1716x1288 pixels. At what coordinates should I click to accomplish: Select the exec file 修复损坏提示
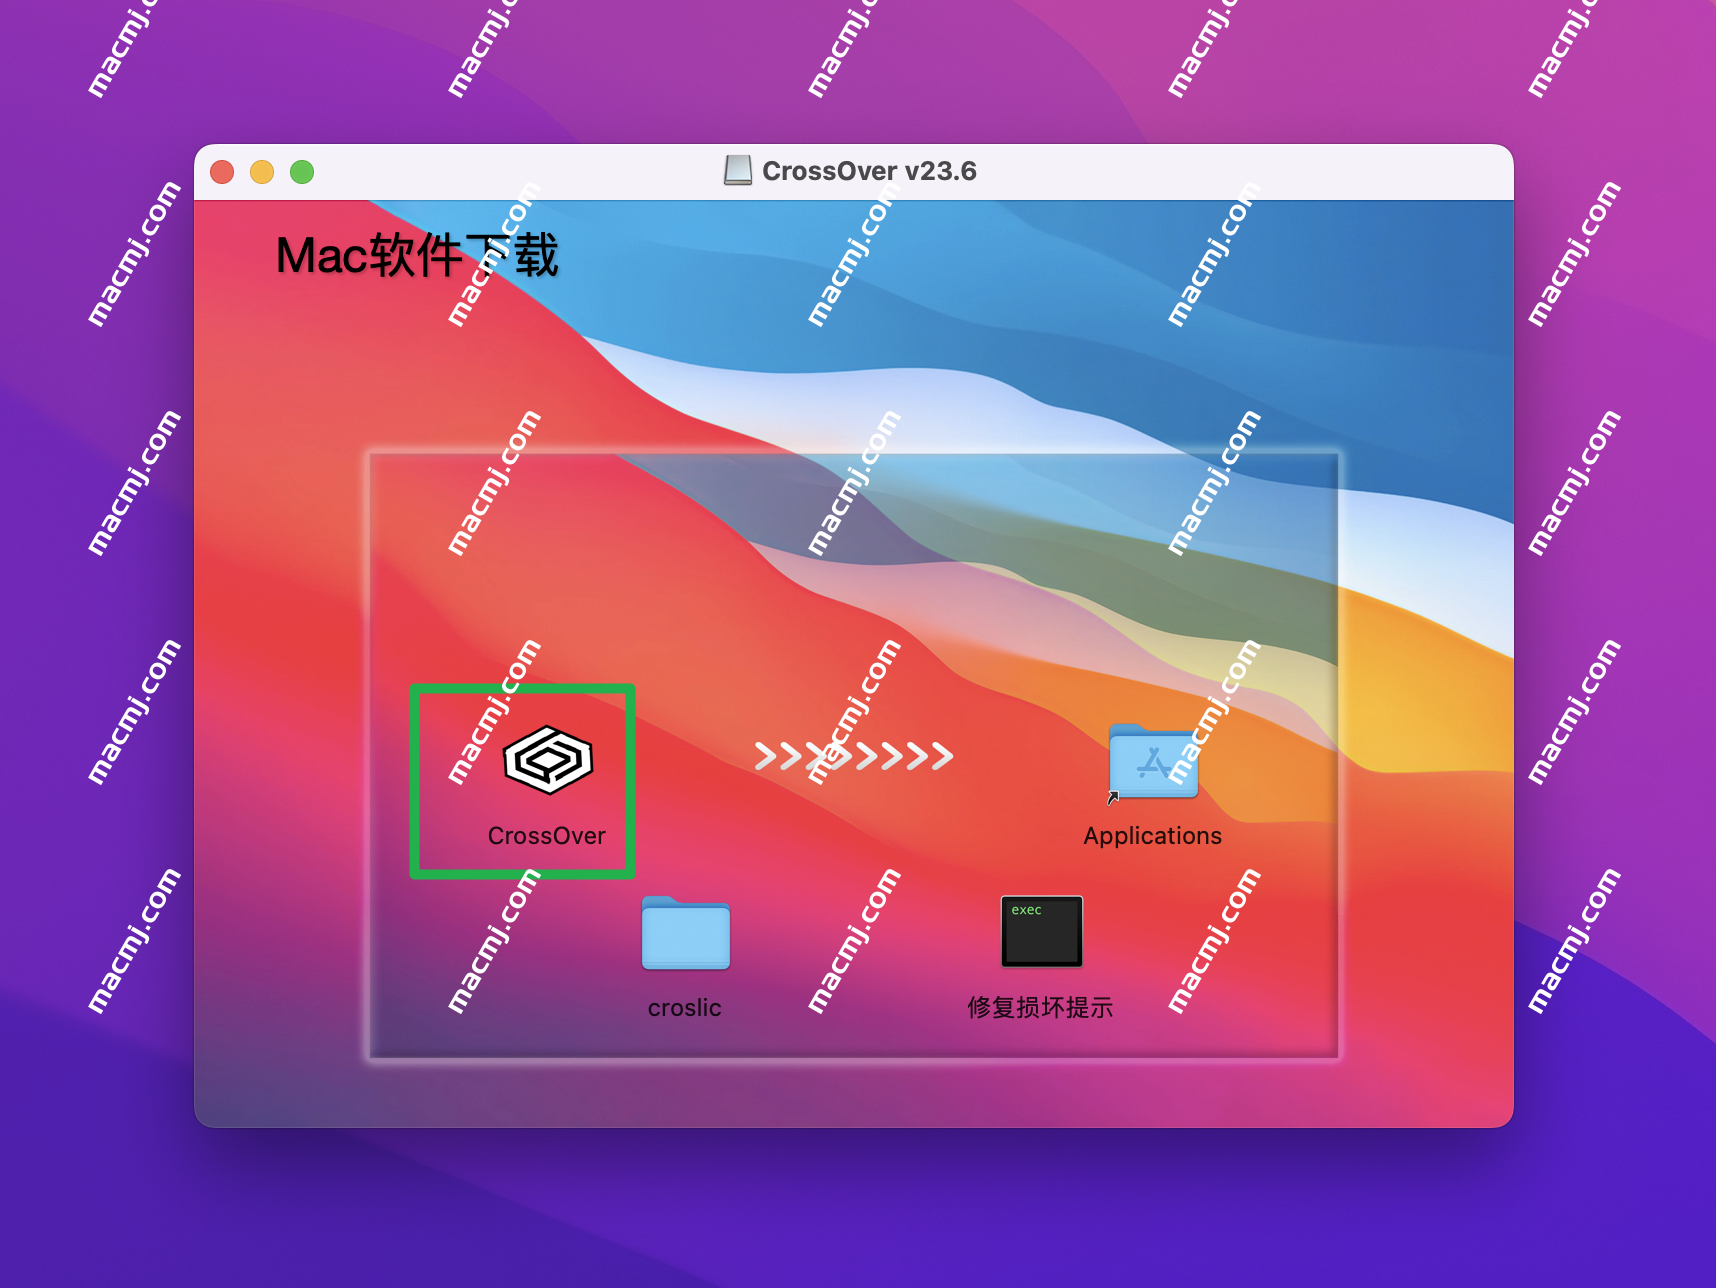coord(1041,931)
